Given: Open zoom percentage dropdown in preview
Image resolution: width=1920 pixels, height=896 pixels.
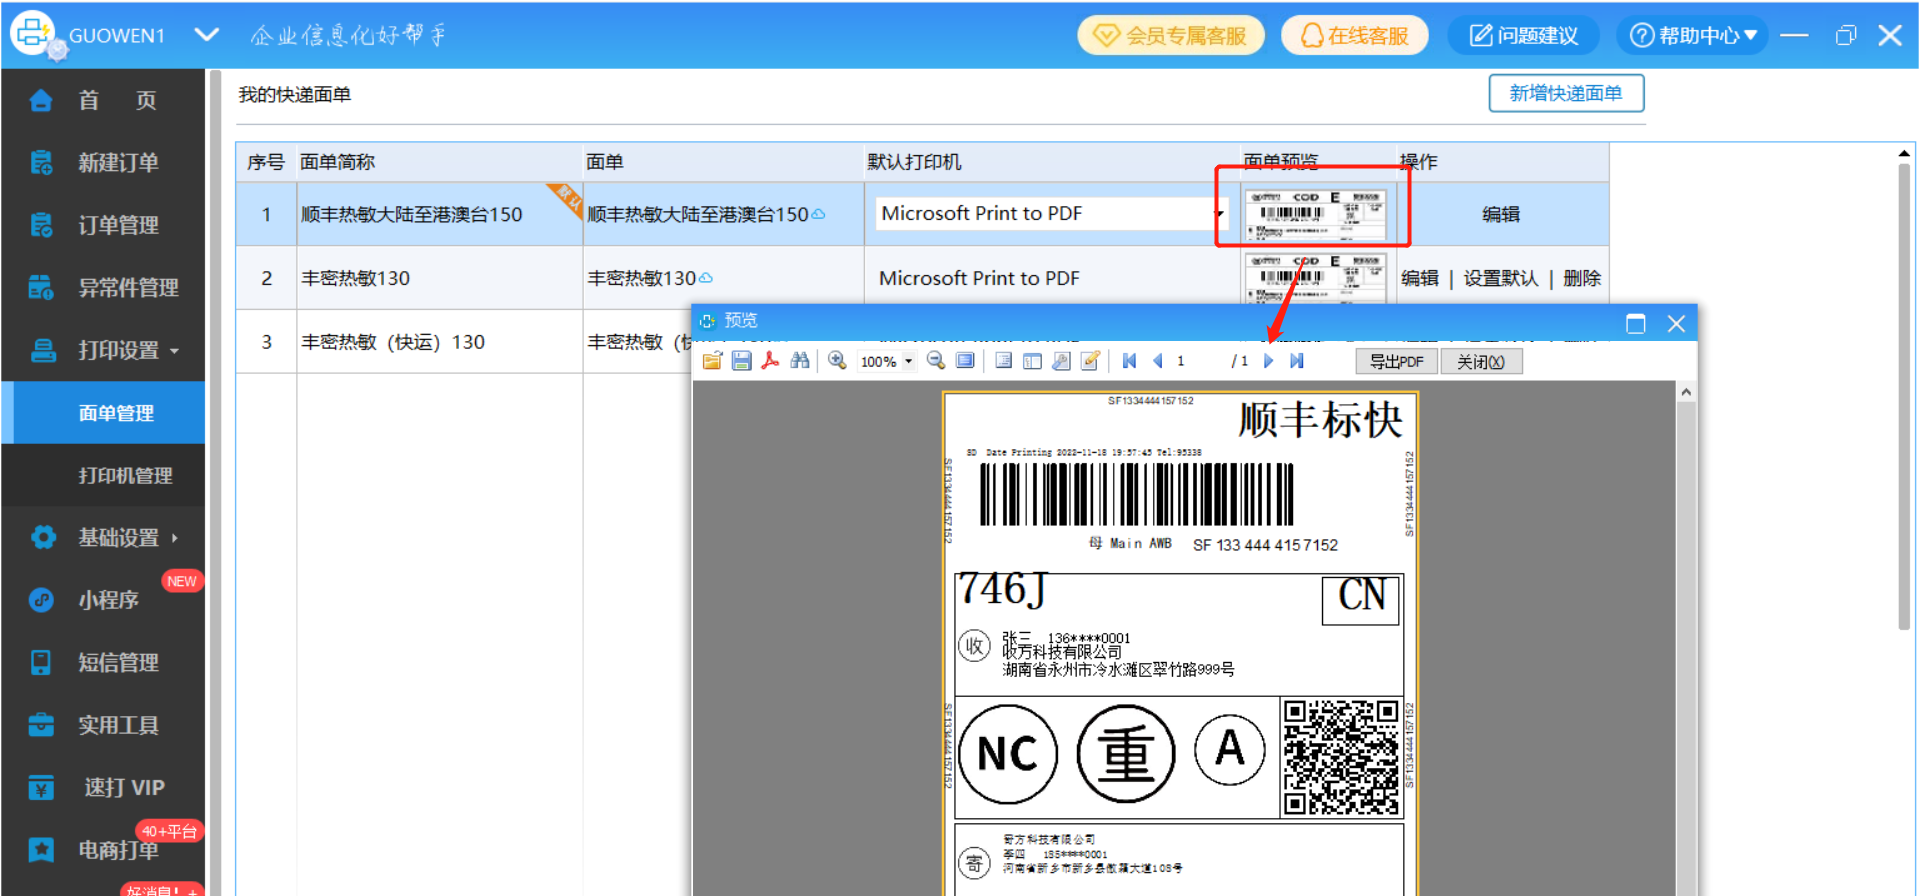Looking at the screenshot, I should point(908,361).
